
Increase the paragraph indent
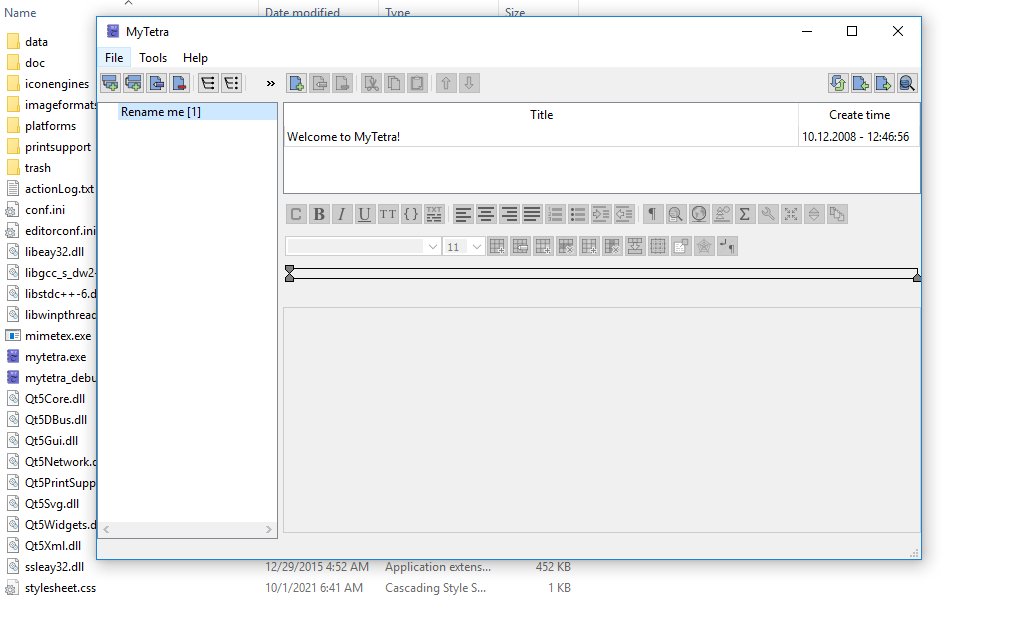[x=601, y=214]
